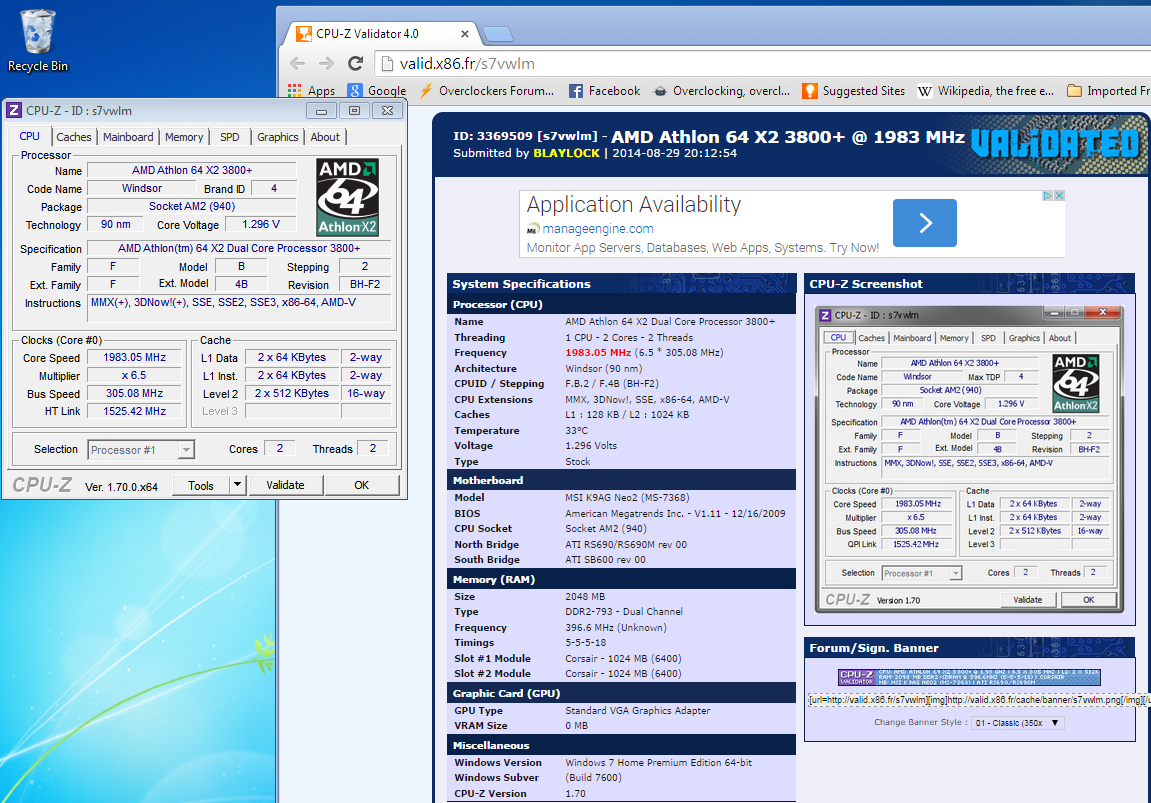Image resolution: width=1151 pixels, height=803 pixels.
Task: Click the Standard VGA Graphics Adapter text
Action: [x=638, y=711]
